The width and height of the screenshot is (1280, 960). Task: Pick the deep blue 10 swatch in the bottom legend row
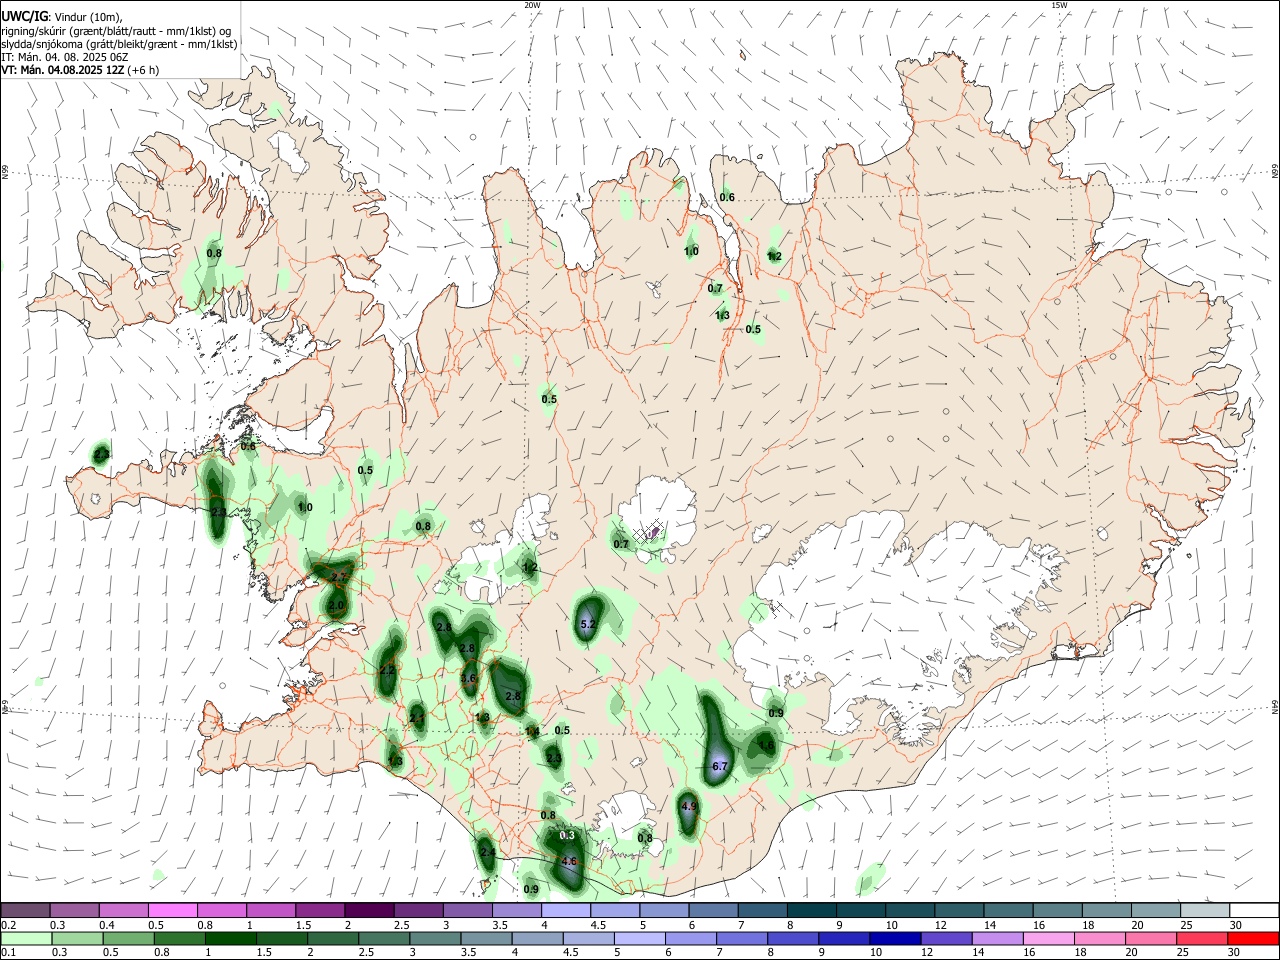pyautogui.click(x=896, y=939)
